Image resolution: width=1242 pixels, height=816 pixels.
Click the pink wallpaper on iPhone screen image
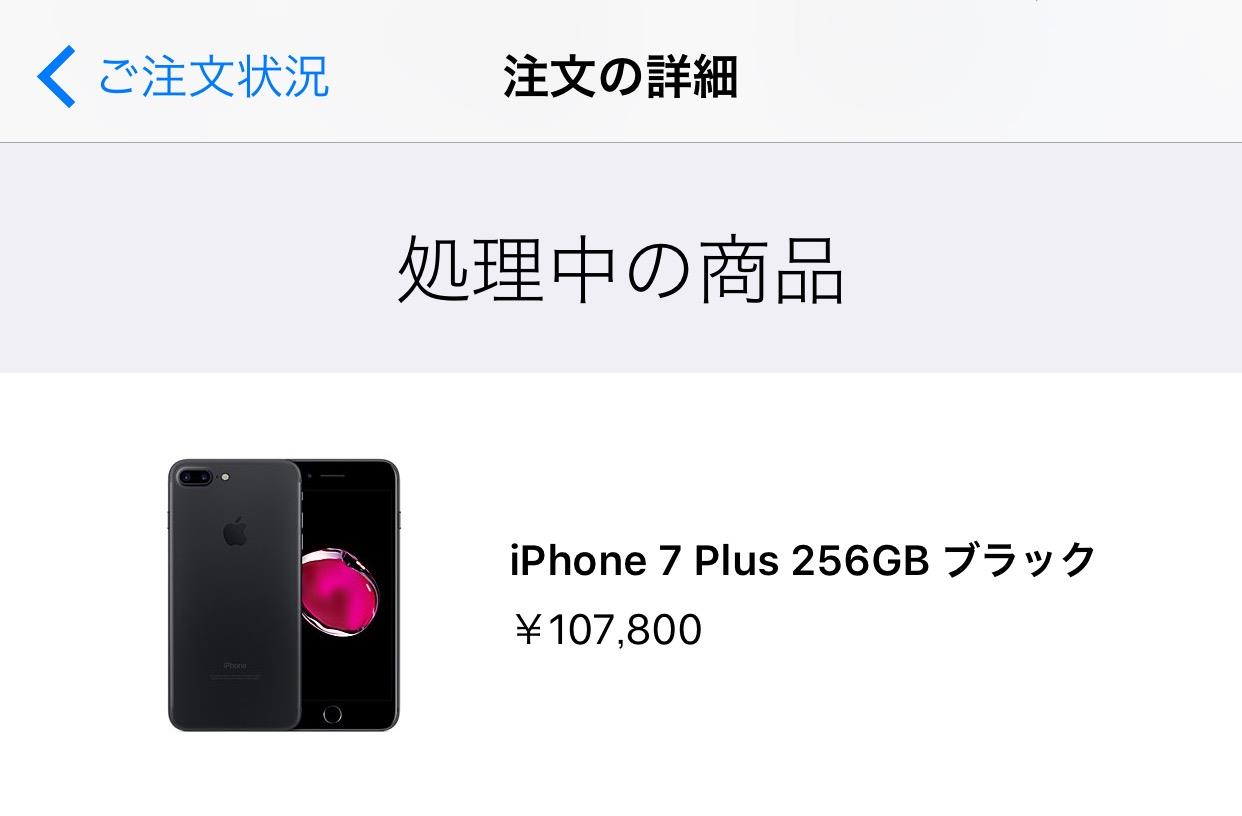coord(340,593)
